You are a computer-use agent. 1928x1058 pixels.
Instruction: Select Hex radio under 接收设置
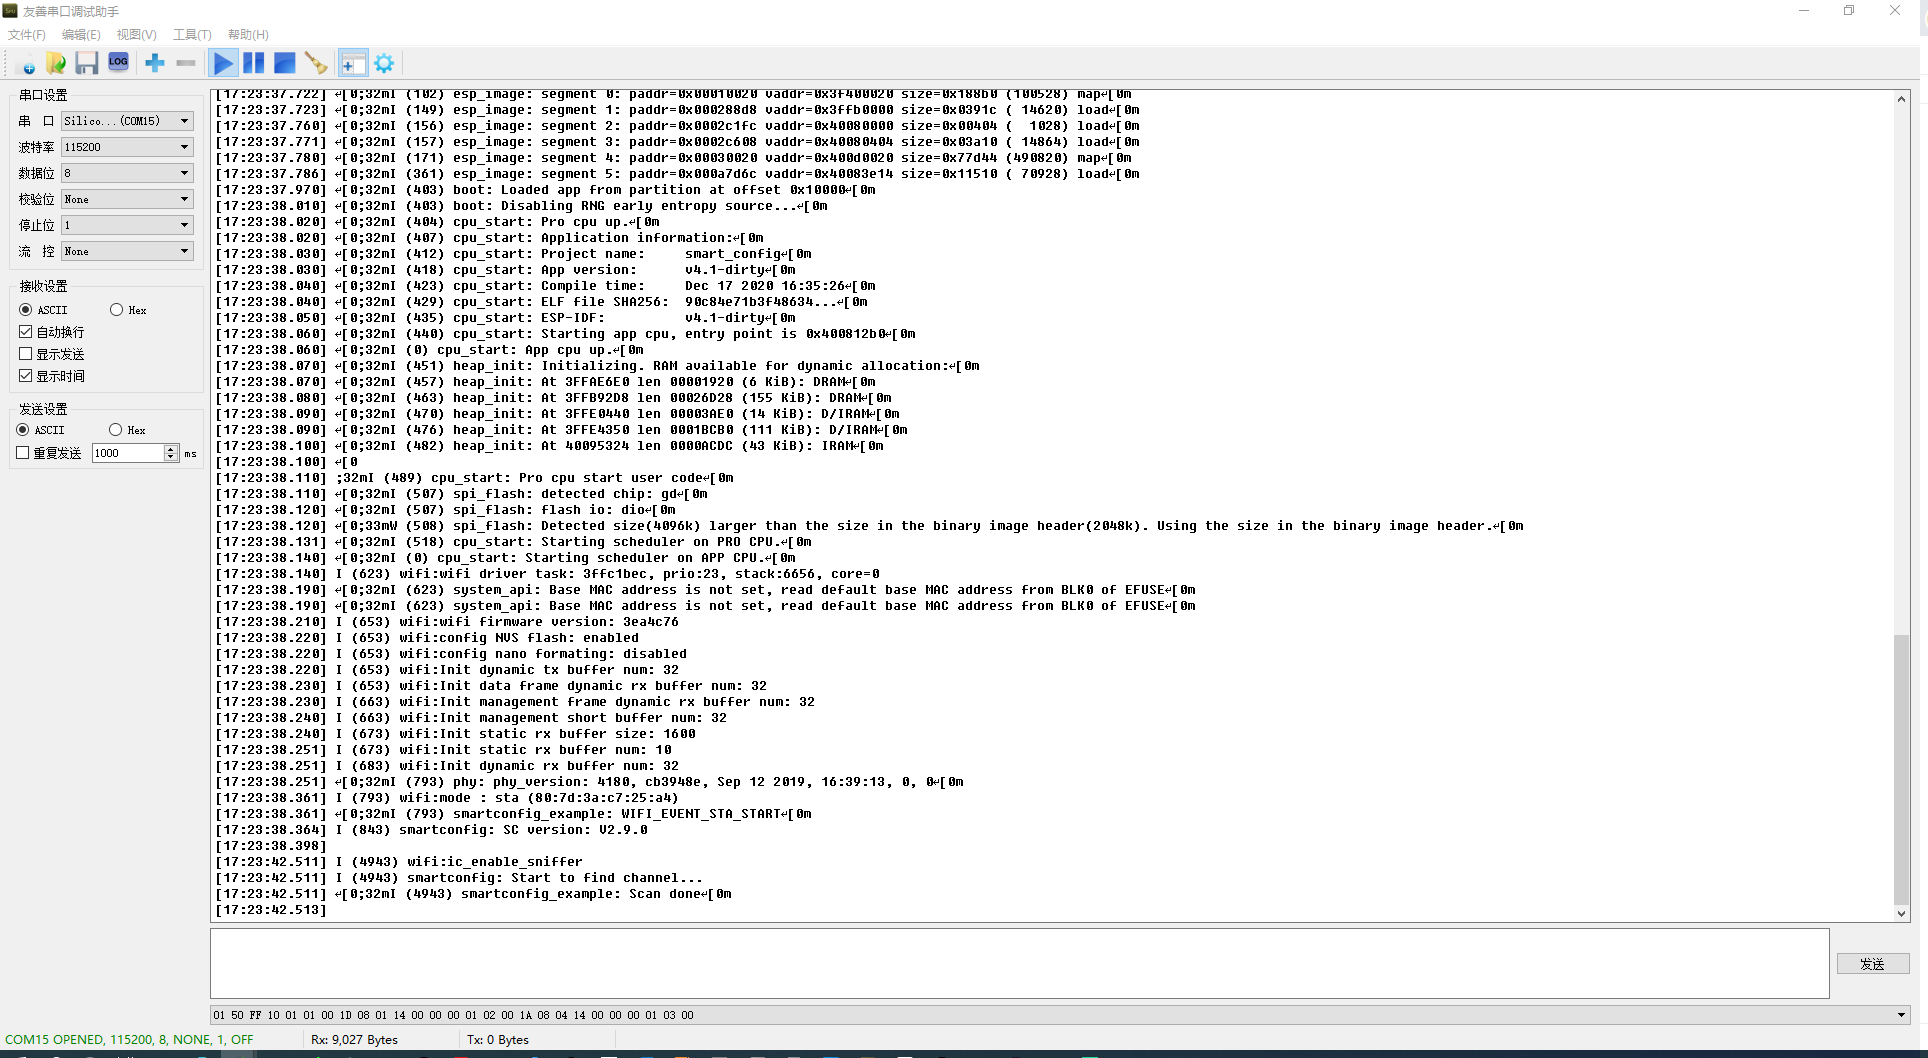coord(116,310)
